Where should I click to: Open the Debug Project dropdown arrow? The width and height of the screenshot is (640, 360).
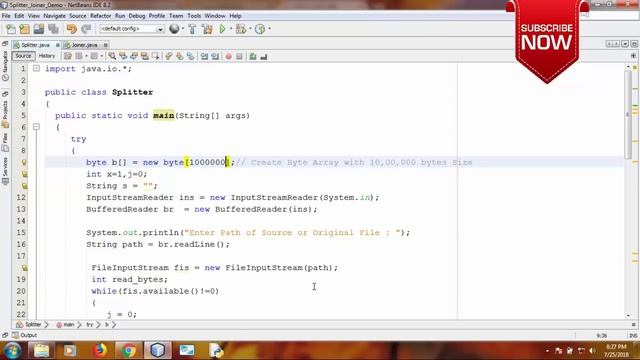coord(250,29)
